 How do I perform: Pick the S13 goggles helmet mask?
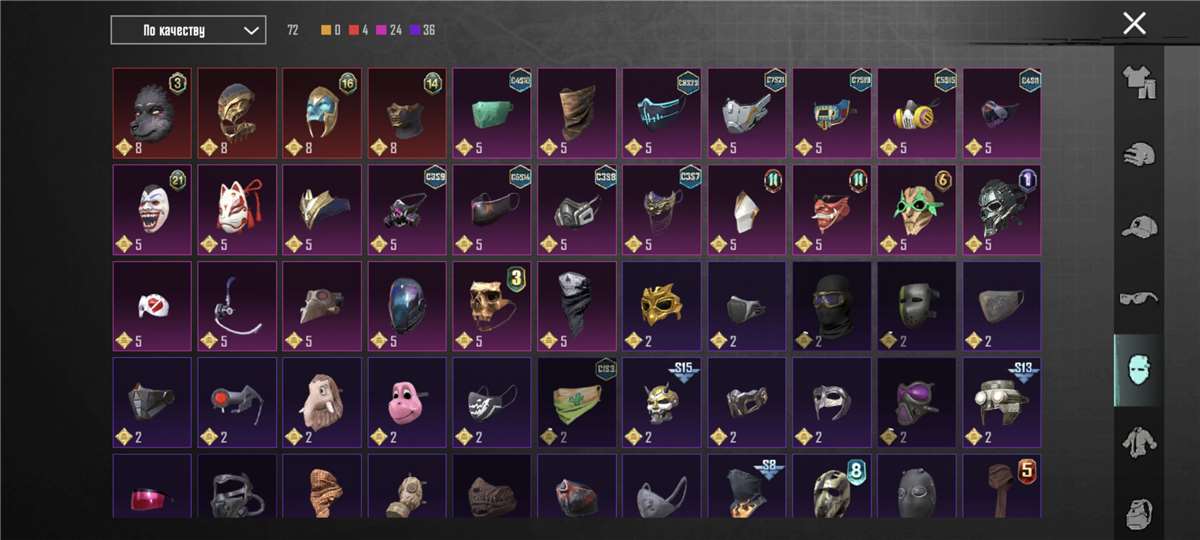[1002, 402]
